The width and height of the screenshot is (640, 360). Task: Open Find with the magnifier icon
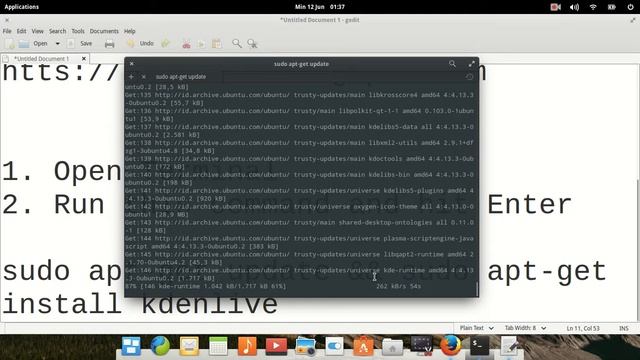tap(237, 43)
